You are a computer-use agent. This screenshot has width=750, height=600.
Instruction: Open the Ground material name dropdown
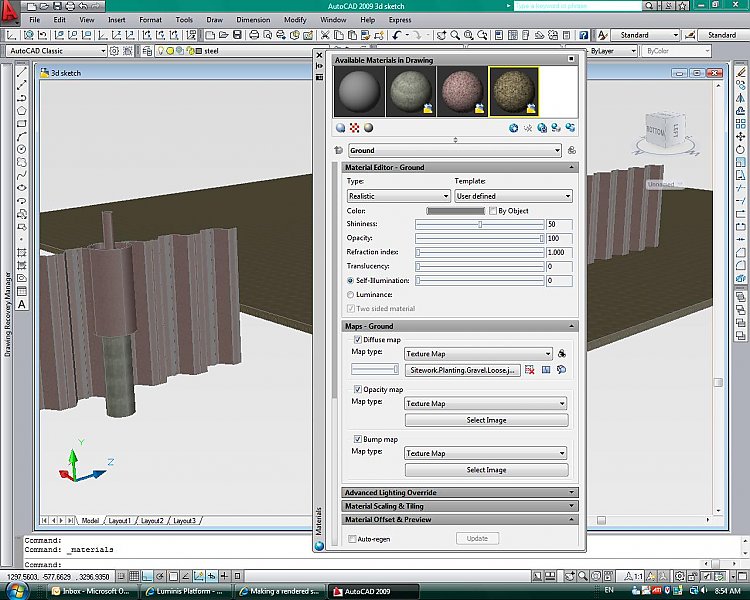[x=455, y=151]
